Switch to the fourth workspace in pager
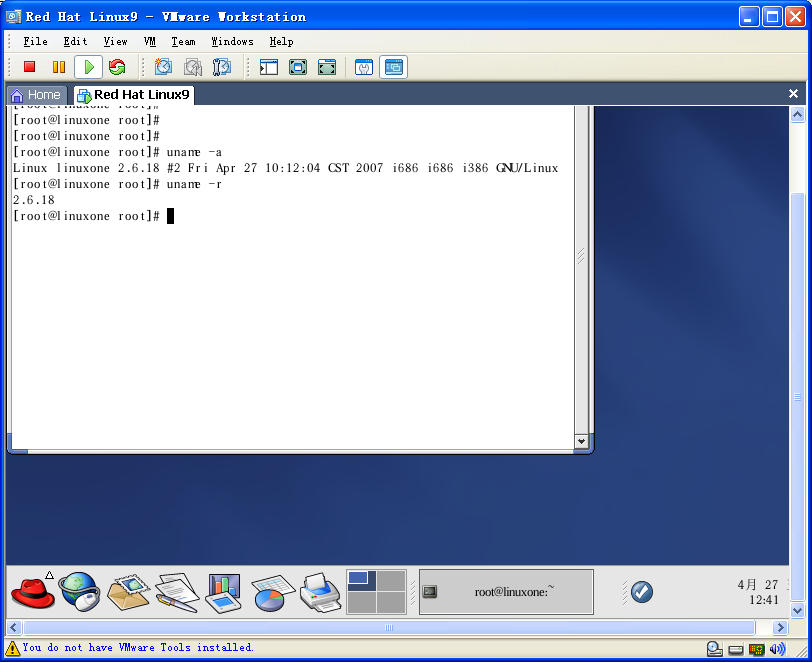Image resolution: width=812 pixels, height=662 pixels. pos(391,602)
